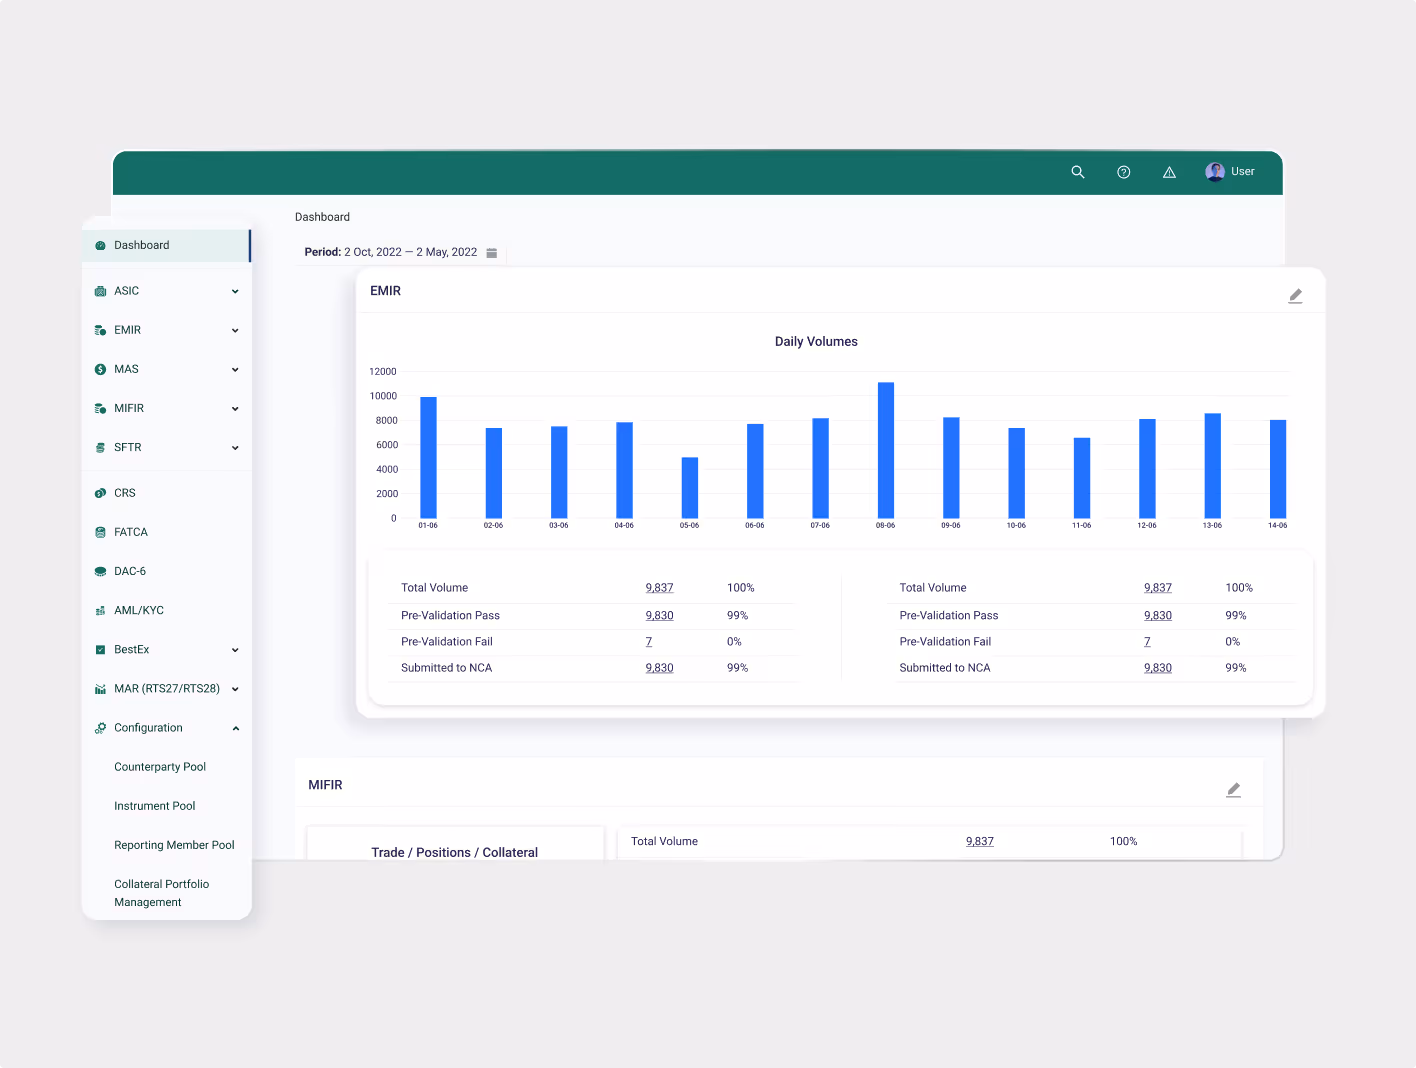Click the CRS sidebar icon
The height and width of the screenshot is (1068, 1416).
tap(100, 493)
